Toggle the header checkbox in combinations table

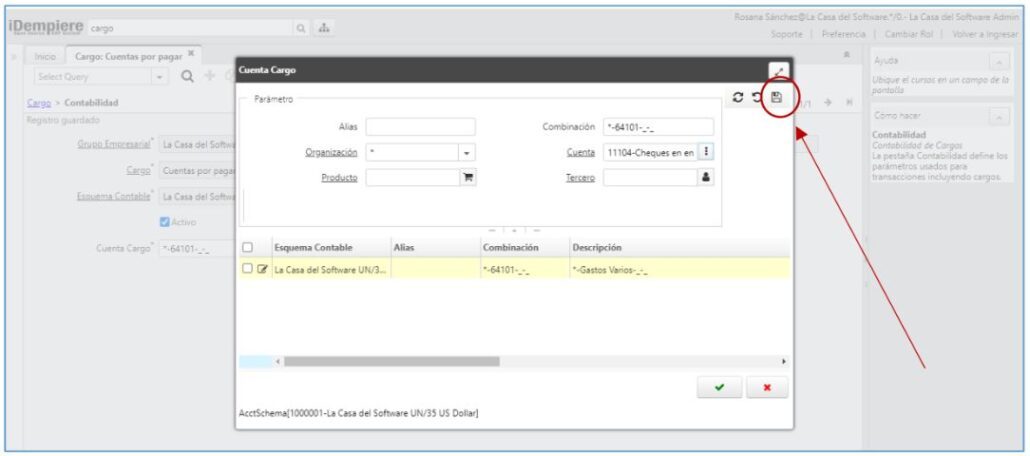pos(247,248)
